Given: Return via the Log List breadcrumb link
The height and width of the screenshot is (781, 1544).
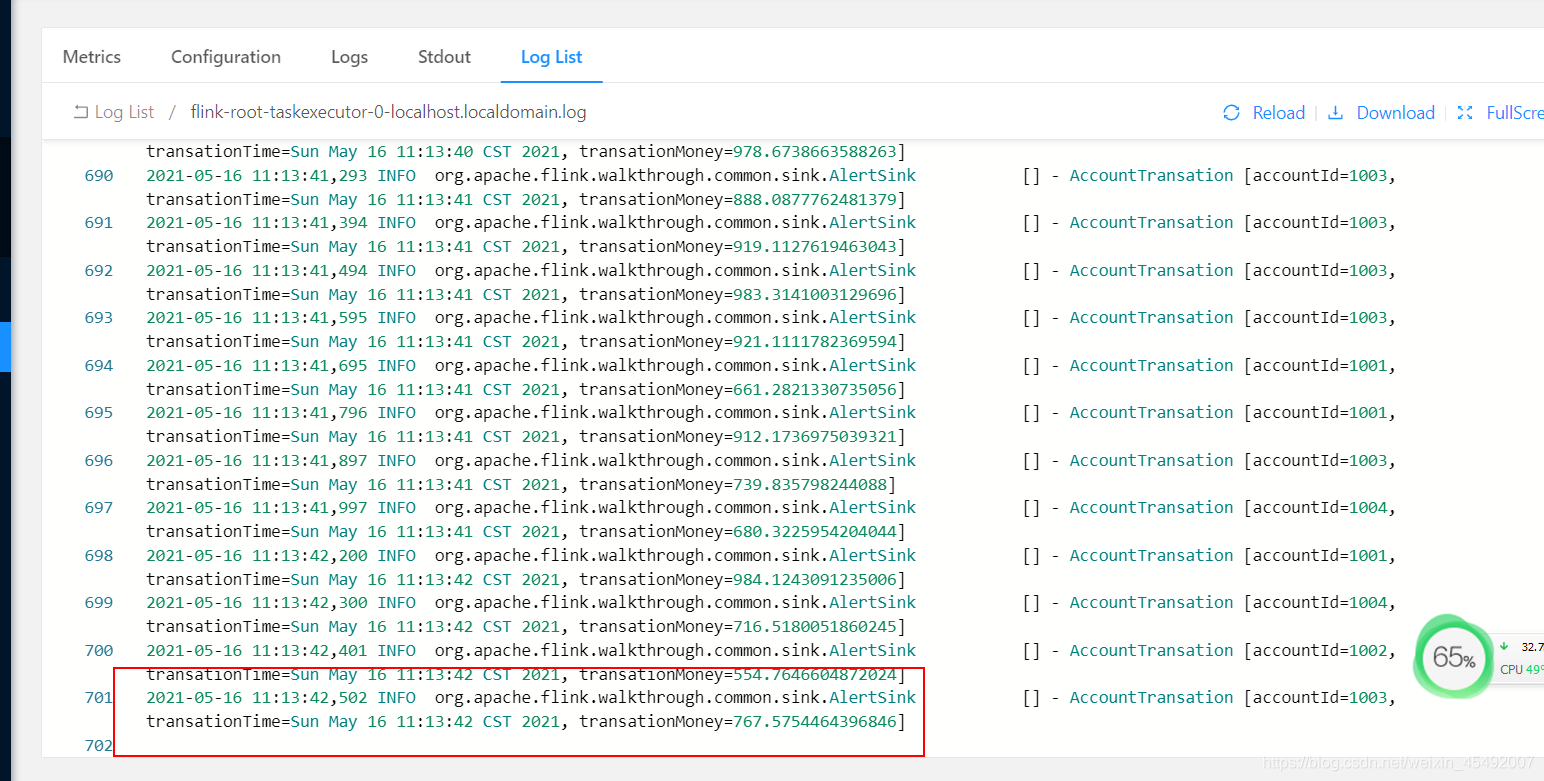Looking at the screenshot, I should click(x=122, y=112).
